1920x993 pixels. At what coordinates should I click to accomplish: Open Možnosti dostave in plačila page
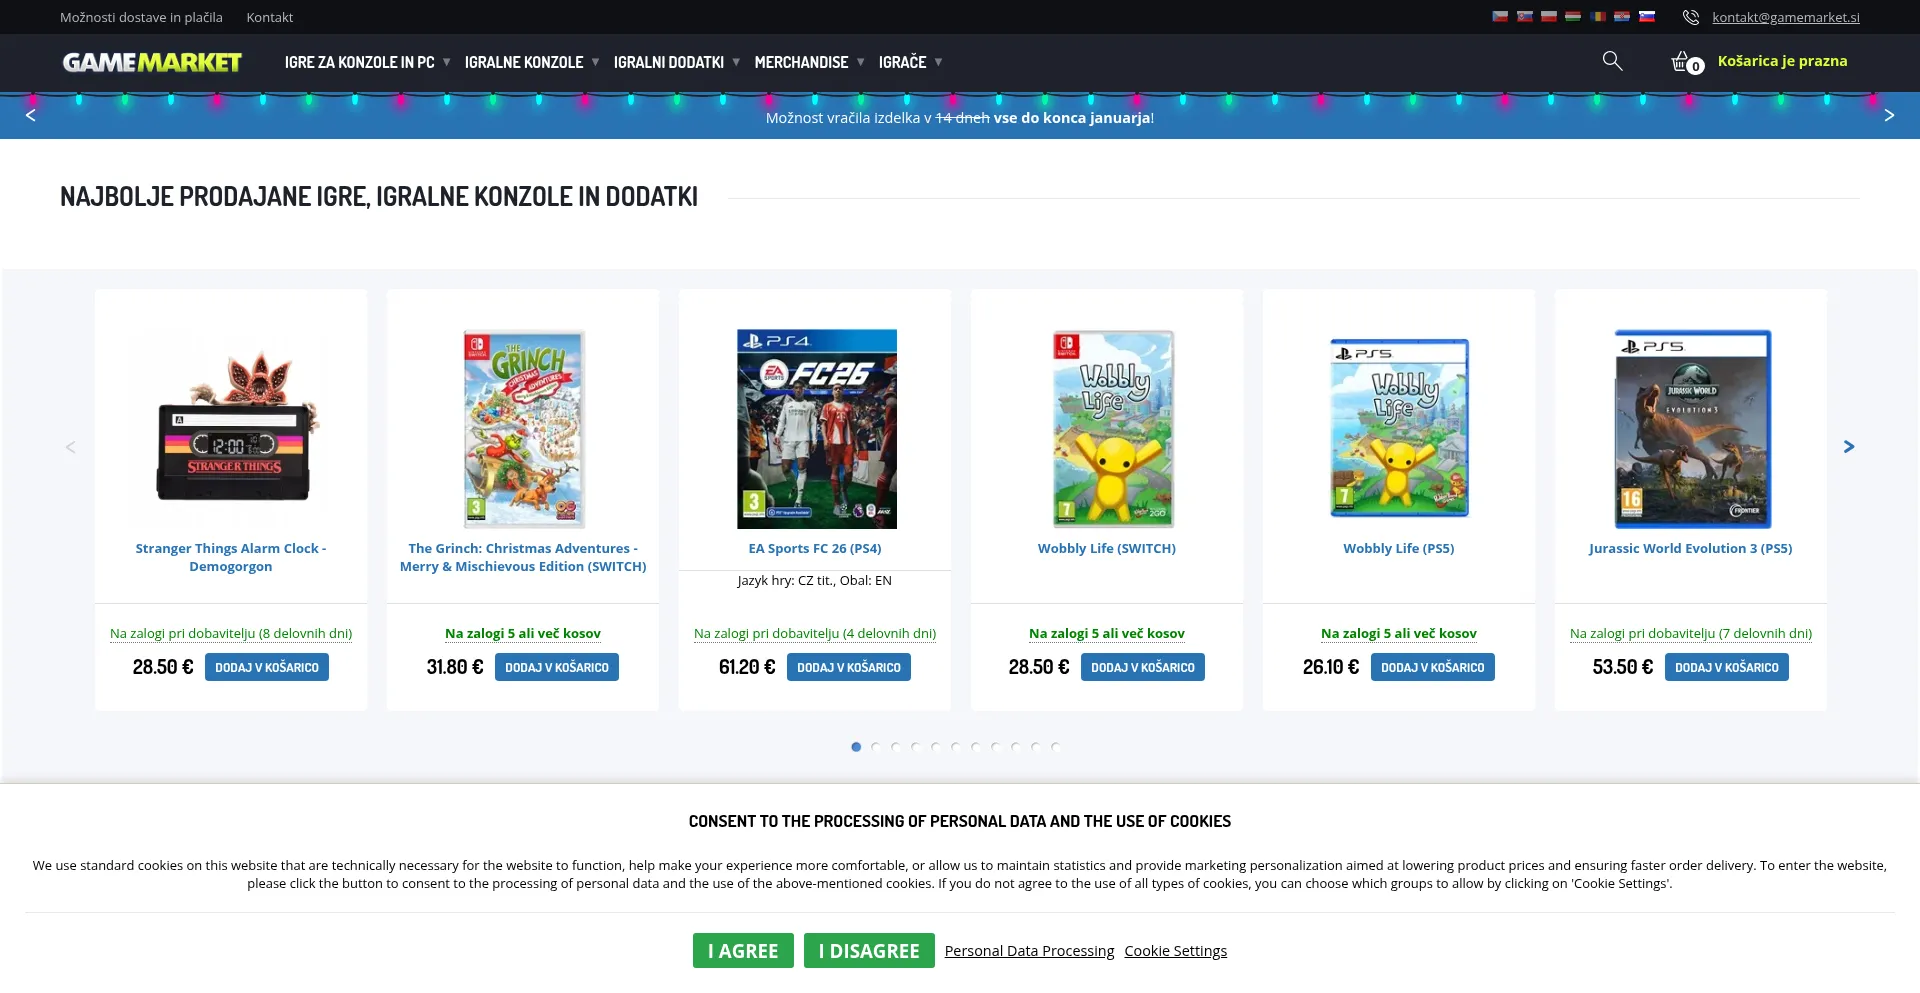141,17
